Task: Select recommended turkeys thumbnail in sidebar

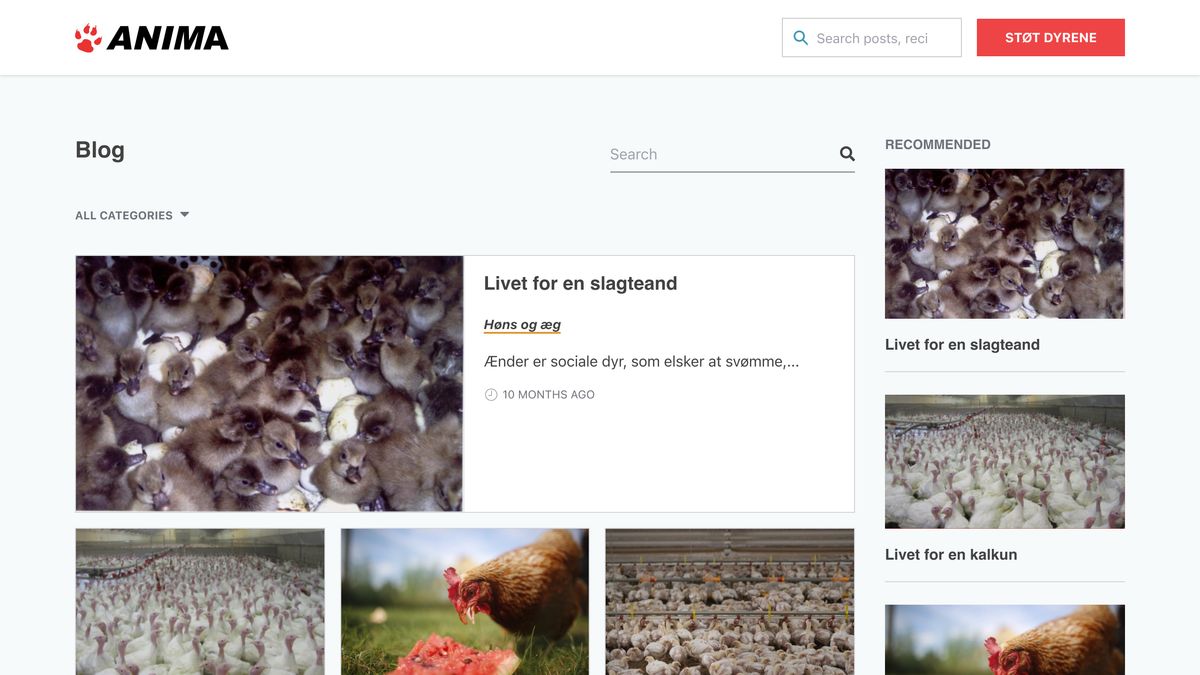Action: click(x=1004, y=461)
